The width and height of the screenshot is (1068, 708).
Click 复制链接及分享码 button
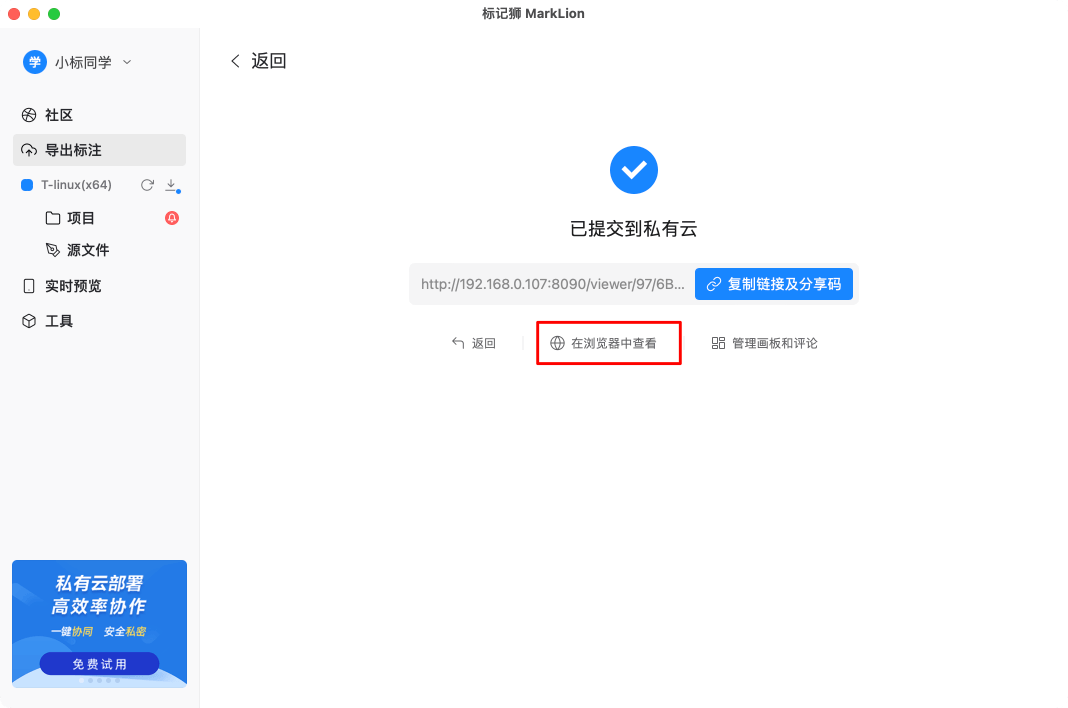pos(774,284)
